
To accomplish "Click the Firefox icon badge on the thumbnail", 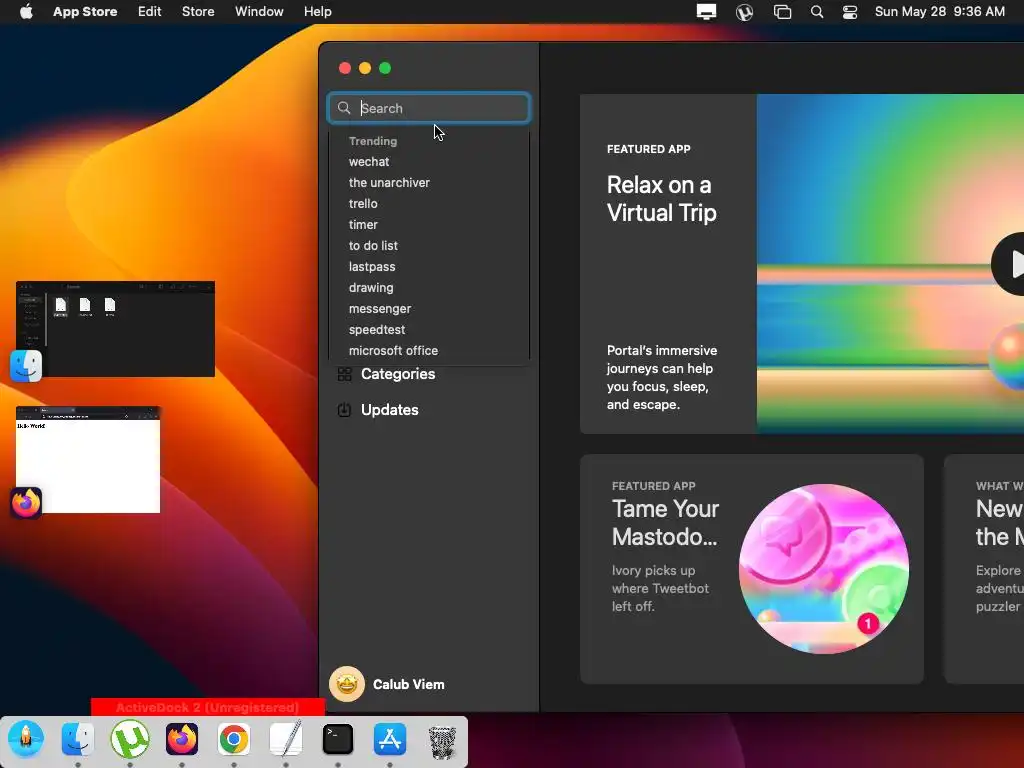I will tap(26, 503).
